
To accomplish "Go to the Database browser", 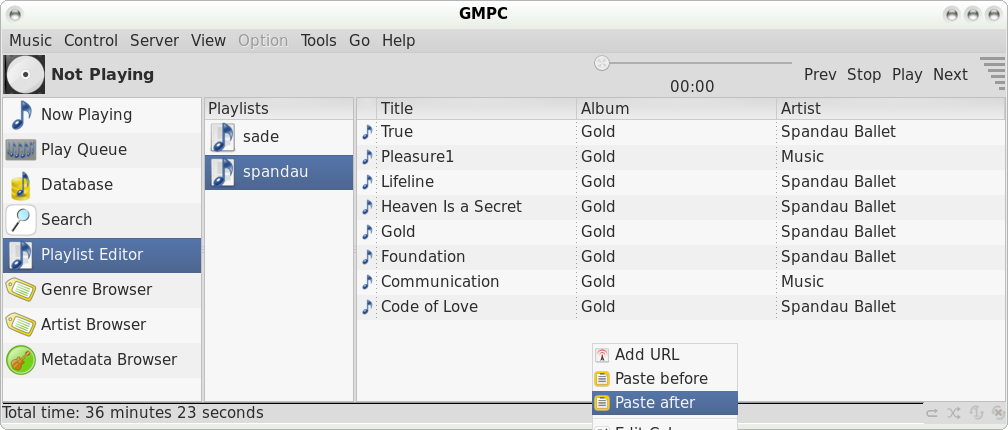I will tap(76, 185).
